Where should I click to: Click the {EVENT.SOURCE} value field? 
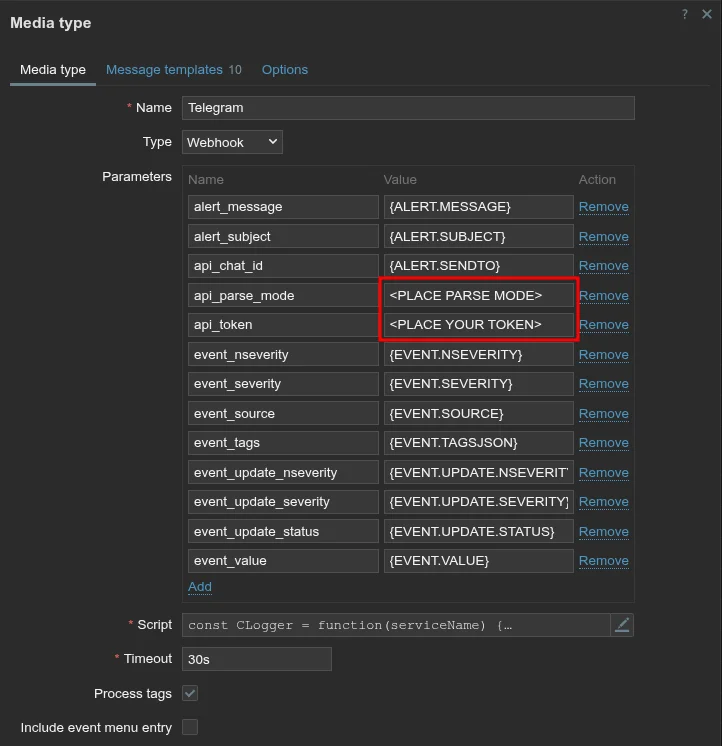tap(478, 413)
